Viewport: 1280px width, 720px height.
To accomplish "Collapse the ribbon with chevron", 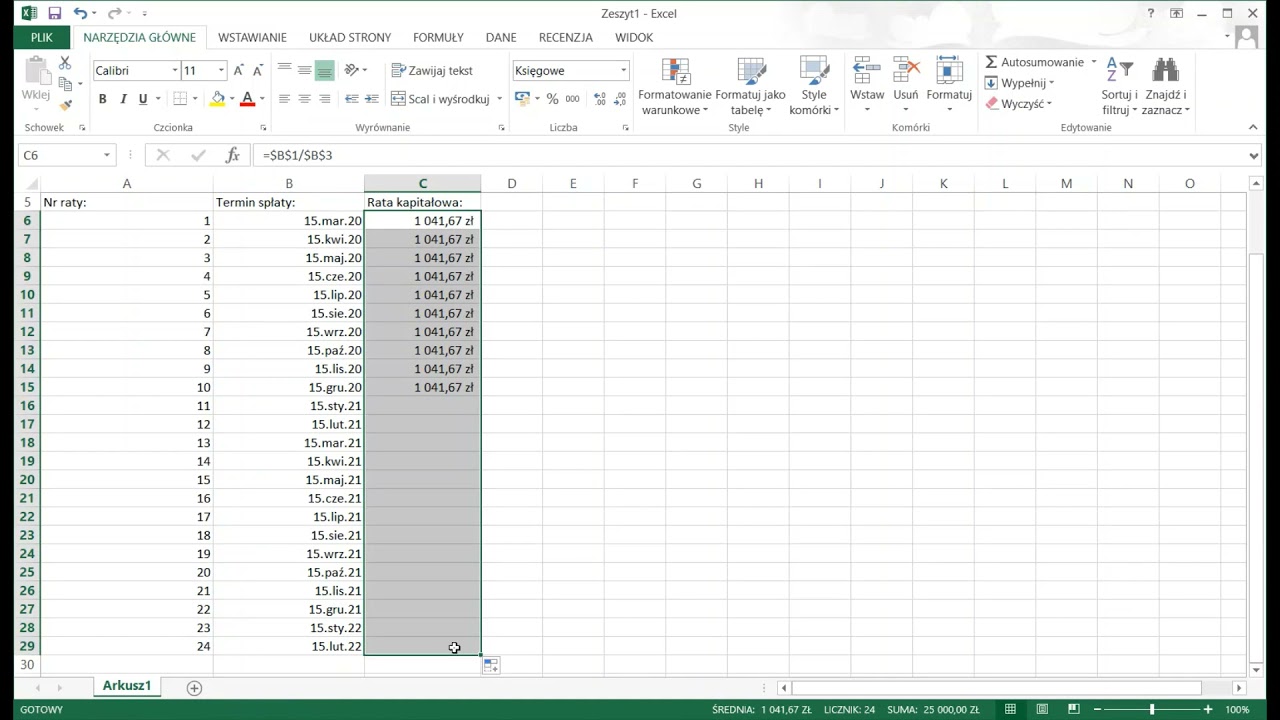I will tap(1253, 127).
